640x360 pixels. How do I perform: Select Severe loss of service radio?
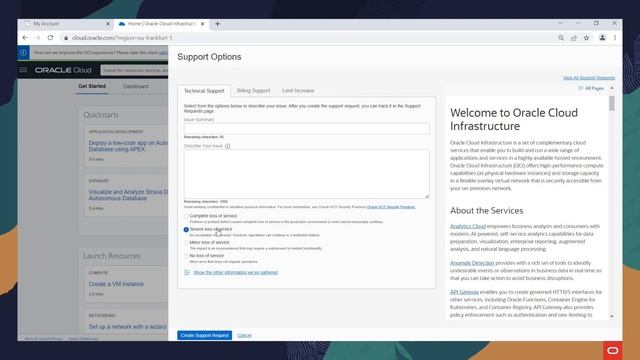click(x=186, y=229)
